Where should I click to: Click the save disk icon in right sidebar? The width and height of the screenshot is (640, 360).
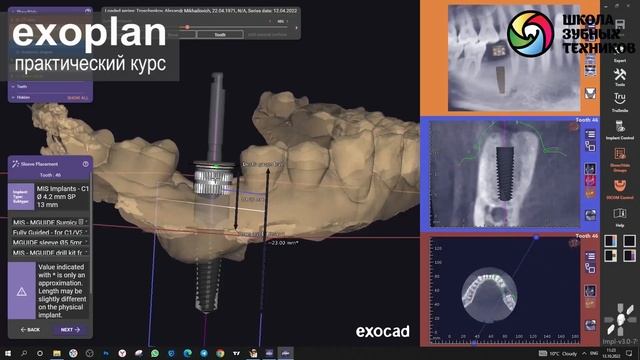(x=620, y=24)
